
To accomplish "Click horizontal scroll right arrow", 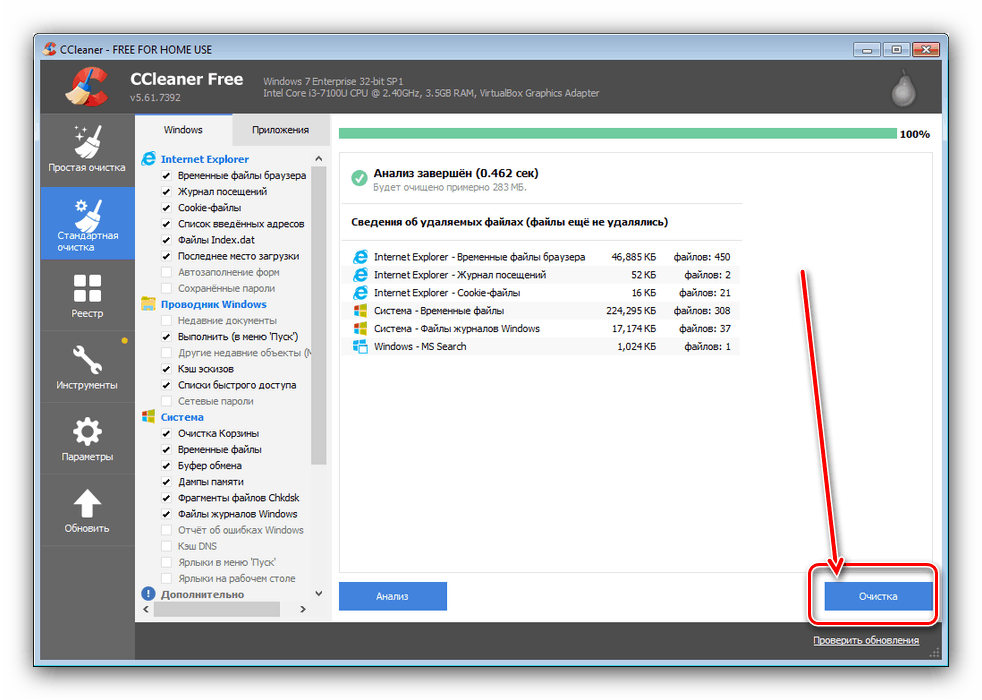I will point(303,609).
